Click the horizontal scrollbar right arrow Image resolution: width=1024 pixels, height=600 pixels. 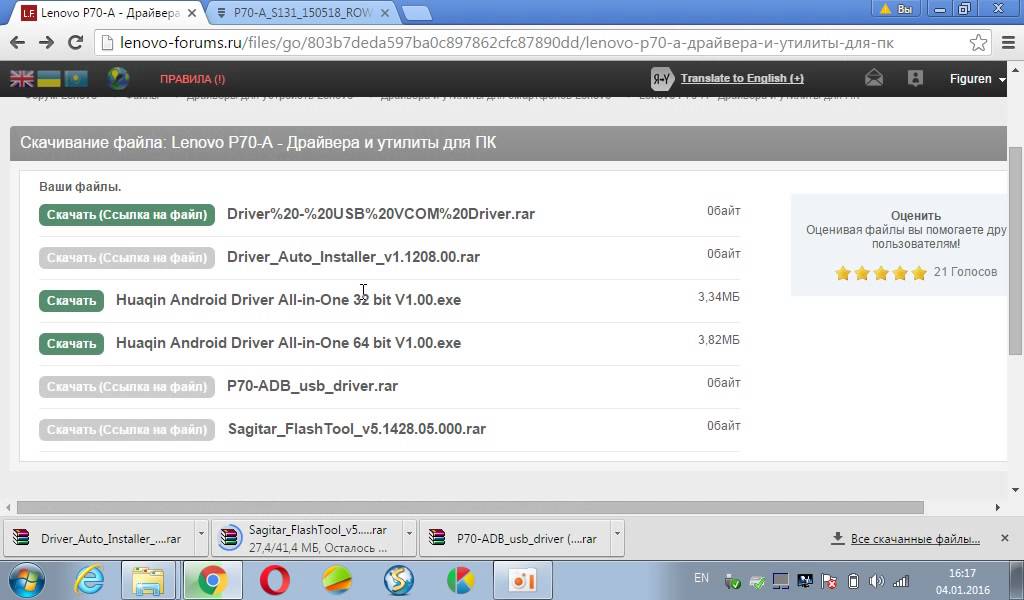point(997,507)
